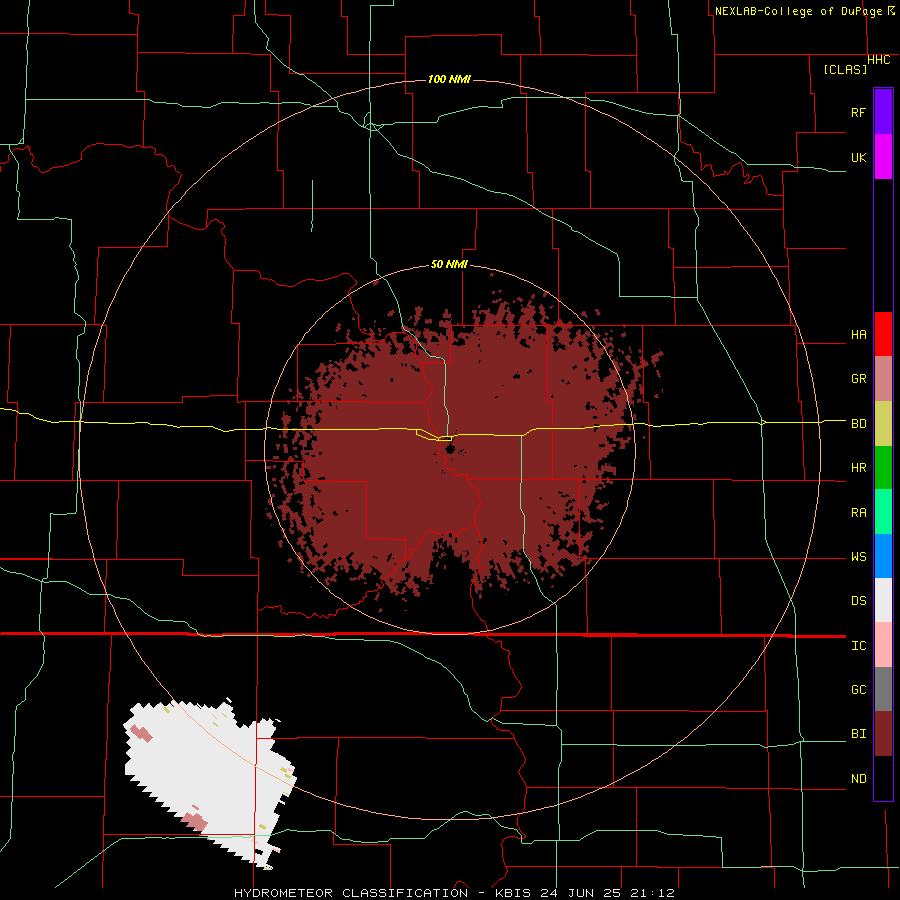Click the GC gray legend swatch
This screenshot has width=900, height=900.
click(883, 689)
